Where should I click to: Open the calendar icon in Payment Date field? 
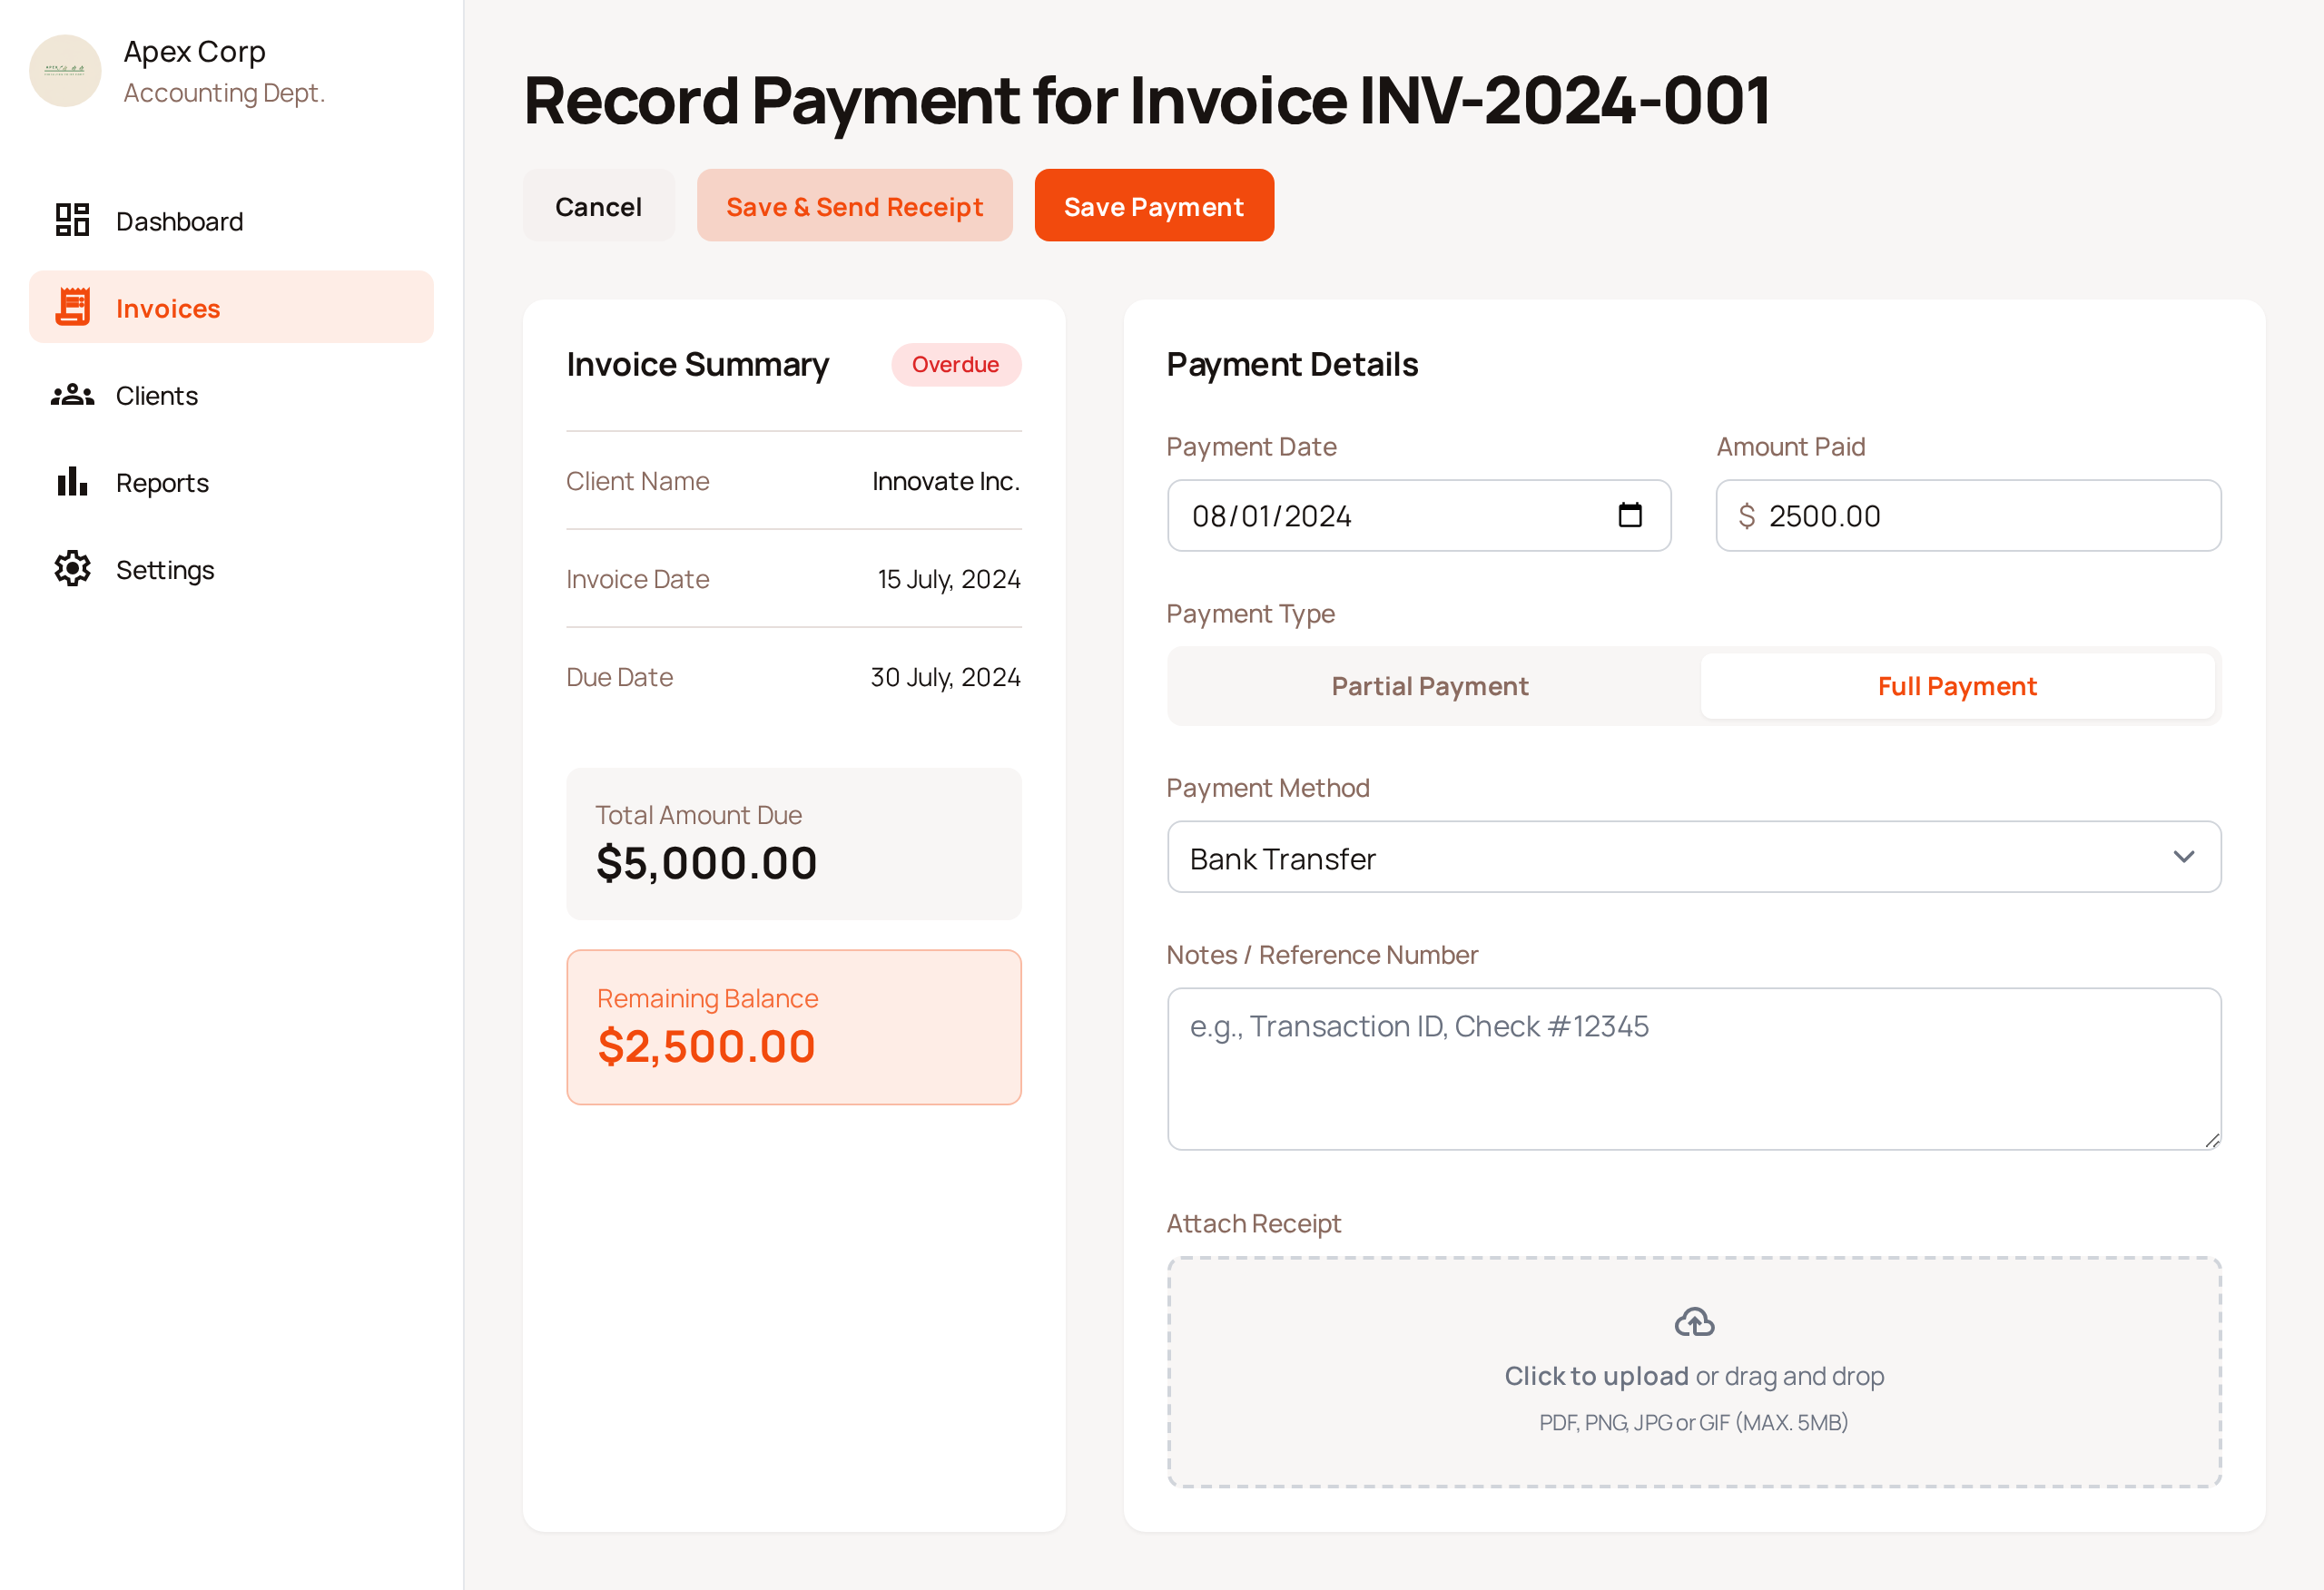tap(1630, 516)
